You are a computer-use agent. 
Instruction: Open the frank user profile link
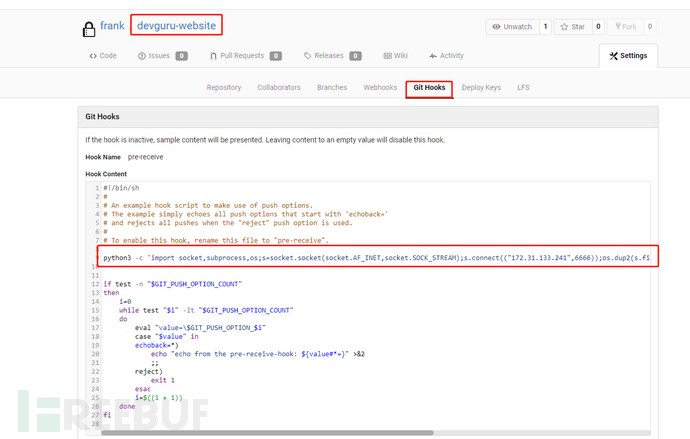coord(112,24)
